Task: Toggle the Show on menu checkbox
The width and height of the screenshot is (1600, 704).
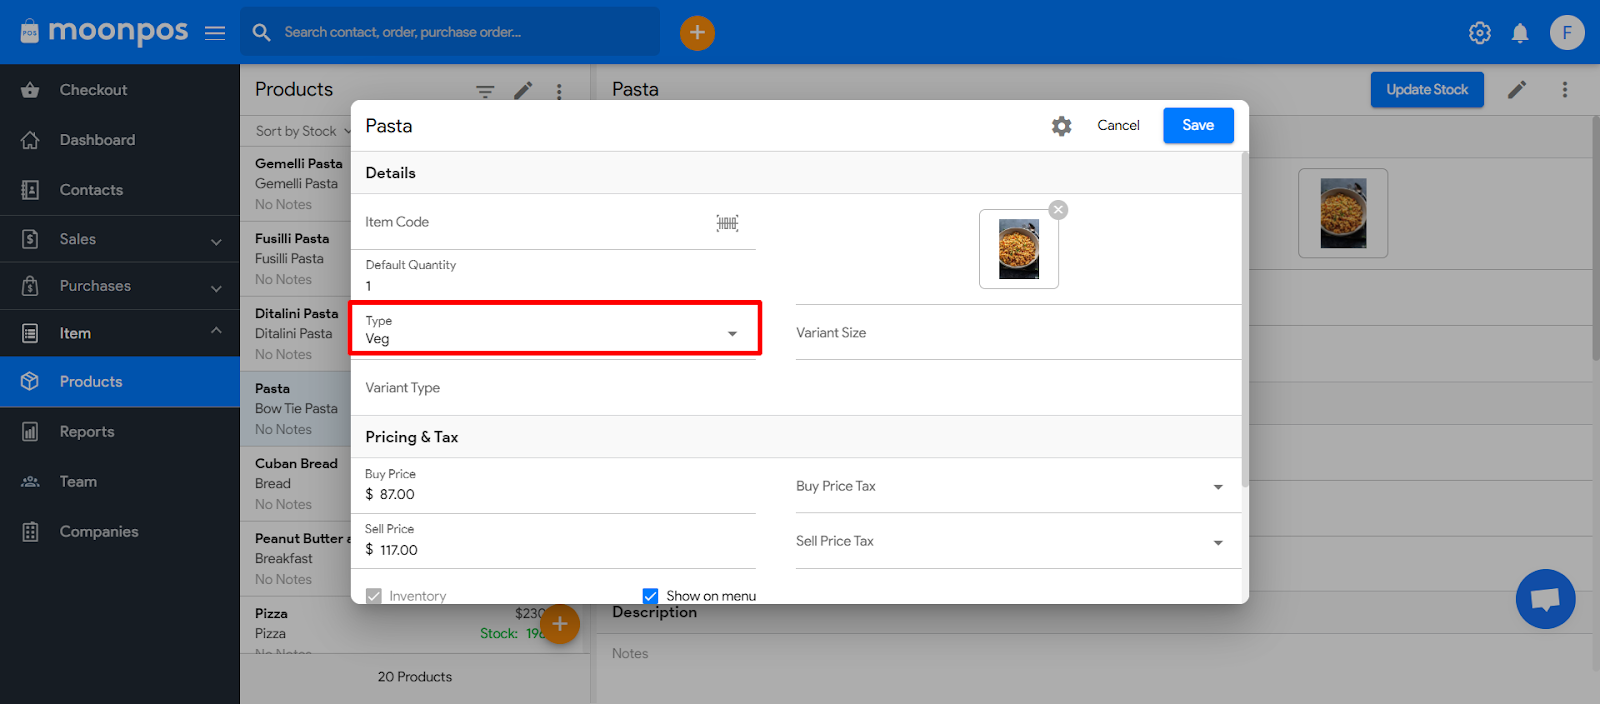Action: click(651, 596)
